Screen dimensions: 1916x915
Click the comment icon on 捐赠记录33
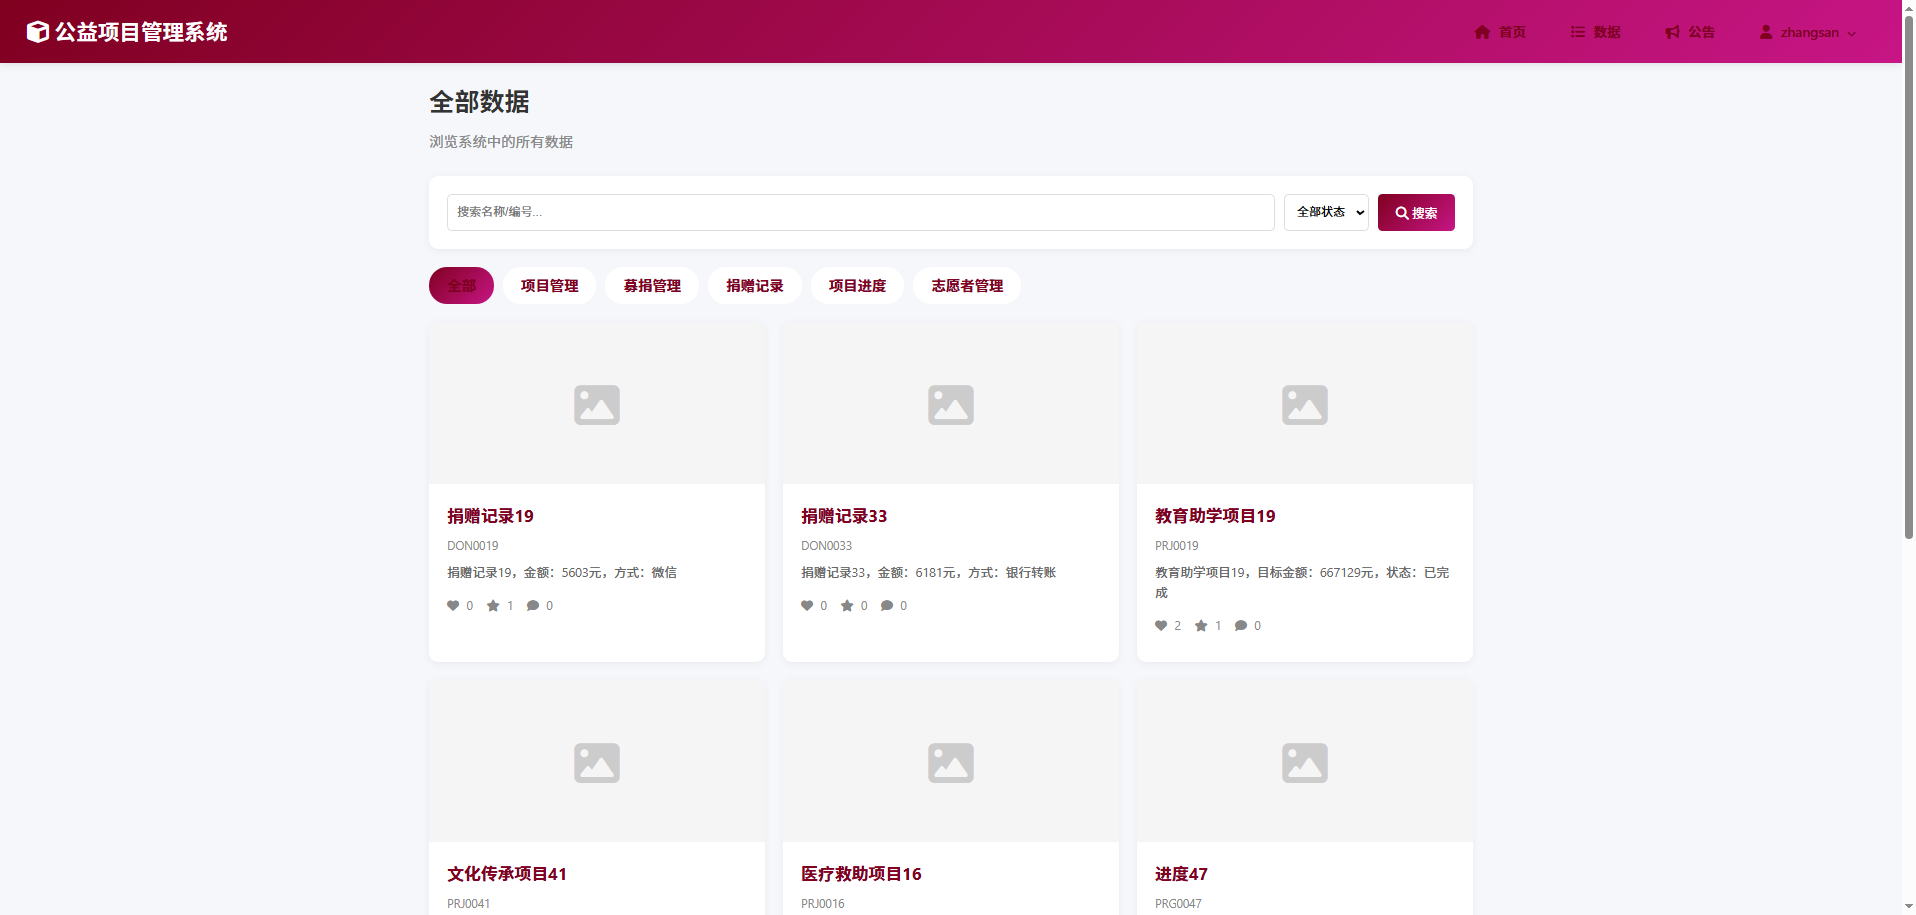887,606
